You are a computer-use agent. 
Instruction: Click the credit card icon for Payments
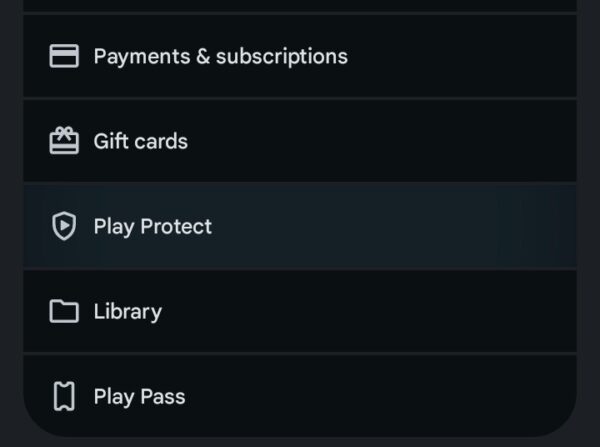click(x=64, y=56)
